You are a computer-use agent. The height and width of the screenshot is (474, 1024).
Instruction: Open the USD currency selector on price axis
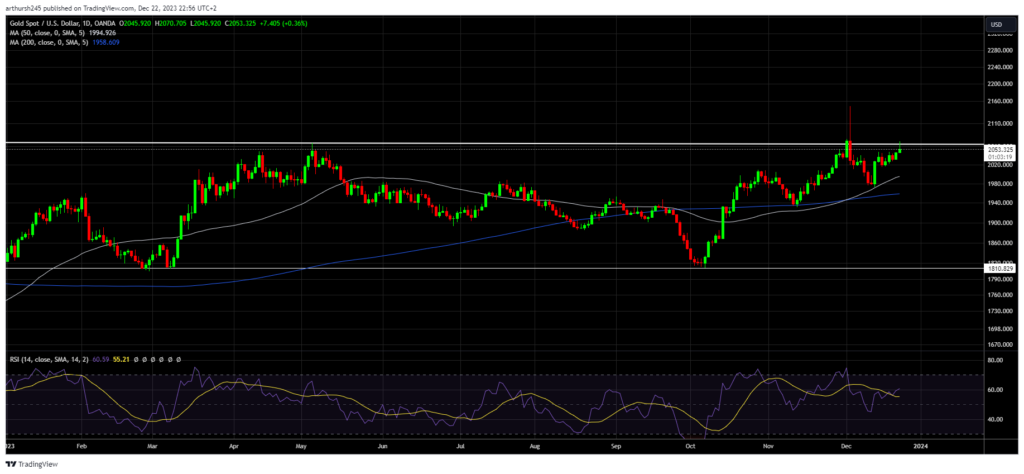tap(995, 23)
